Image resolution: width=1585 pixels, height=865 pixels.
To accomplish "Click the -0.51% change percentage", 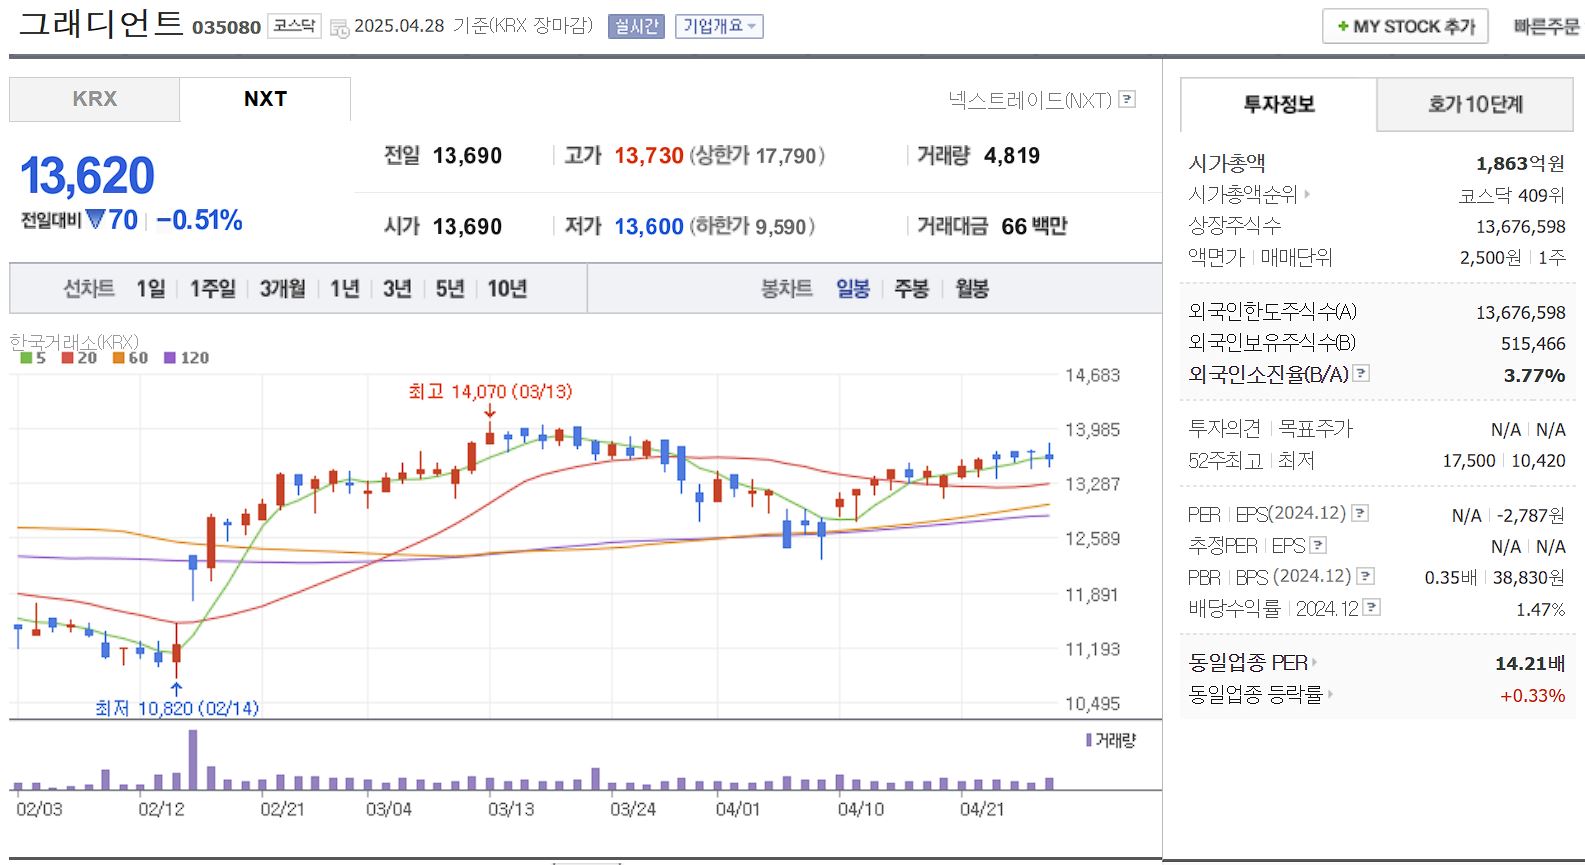I will point(199,220).
